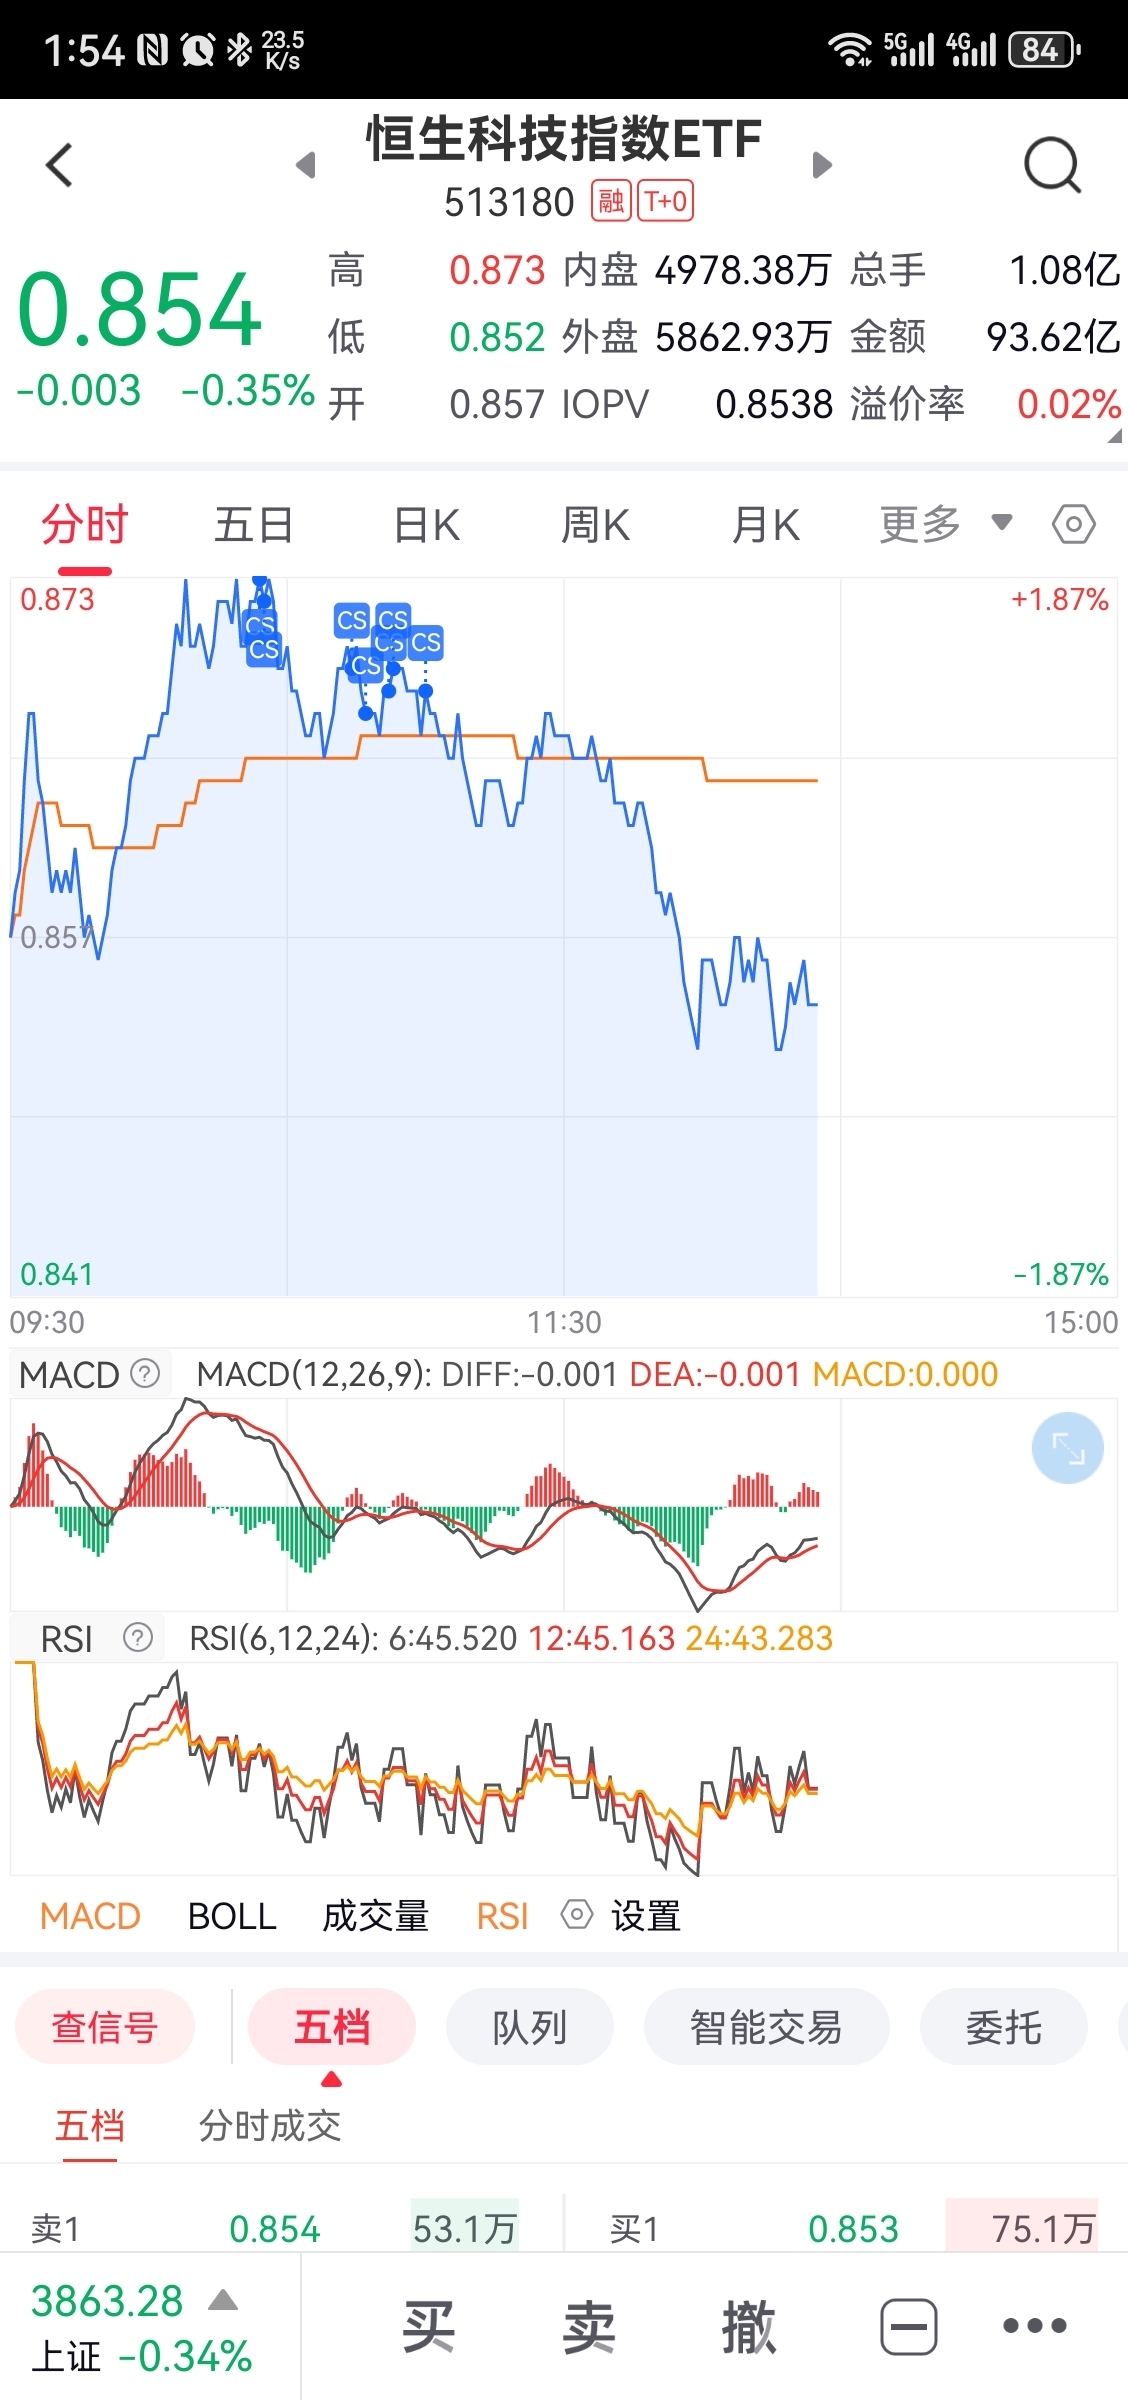The height and width of the screenshot is (2400, 1128).
Task: Expand chart with fullscreen circle button
Action: point(1067,1447)
